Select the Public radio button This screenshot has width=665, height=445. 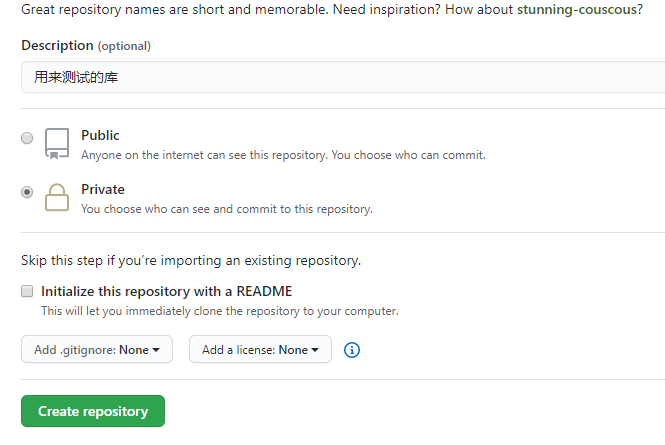pos(27,138)
